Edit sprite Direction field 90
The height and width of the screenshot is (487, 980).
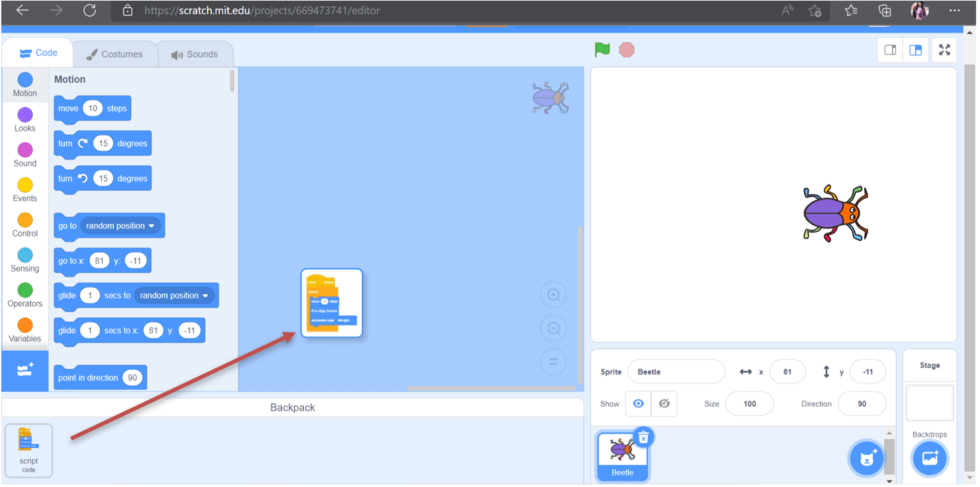coord(862,404)
